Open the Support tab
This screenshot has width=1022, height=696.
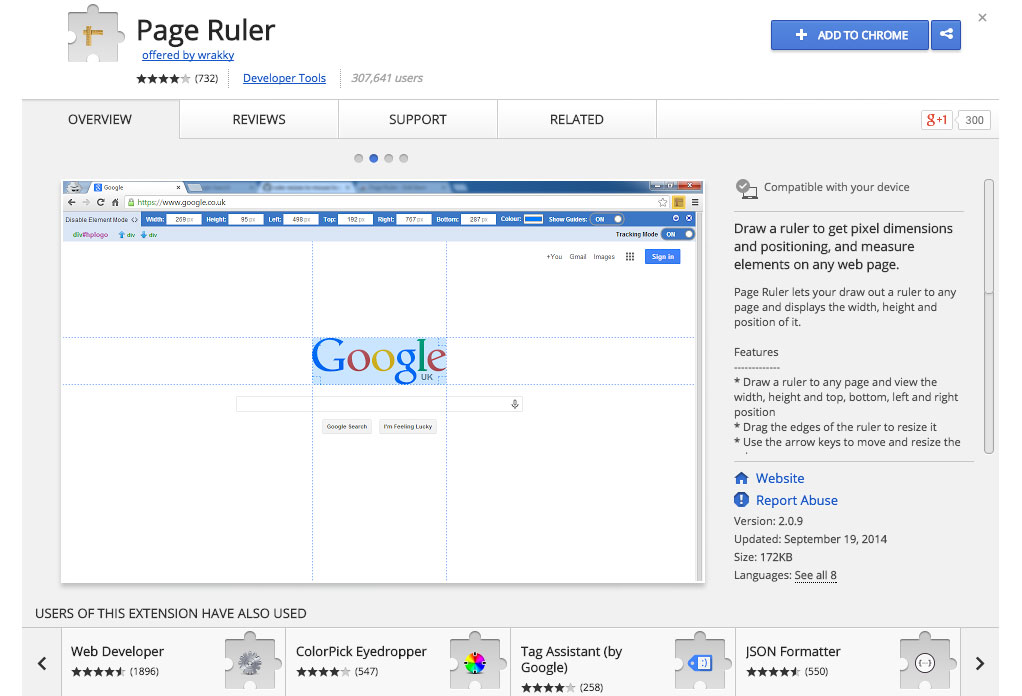click(x=418, y=119)
